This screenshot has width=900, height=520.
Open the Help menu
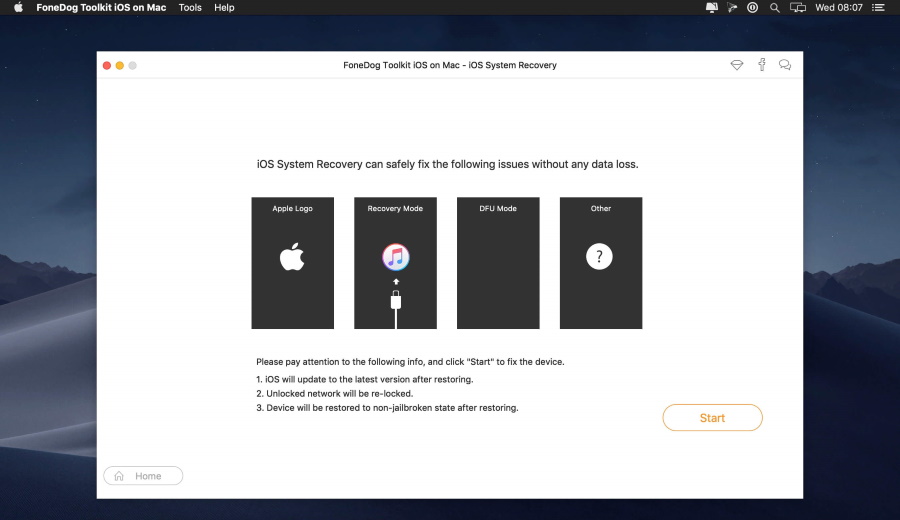coord(224,7)
